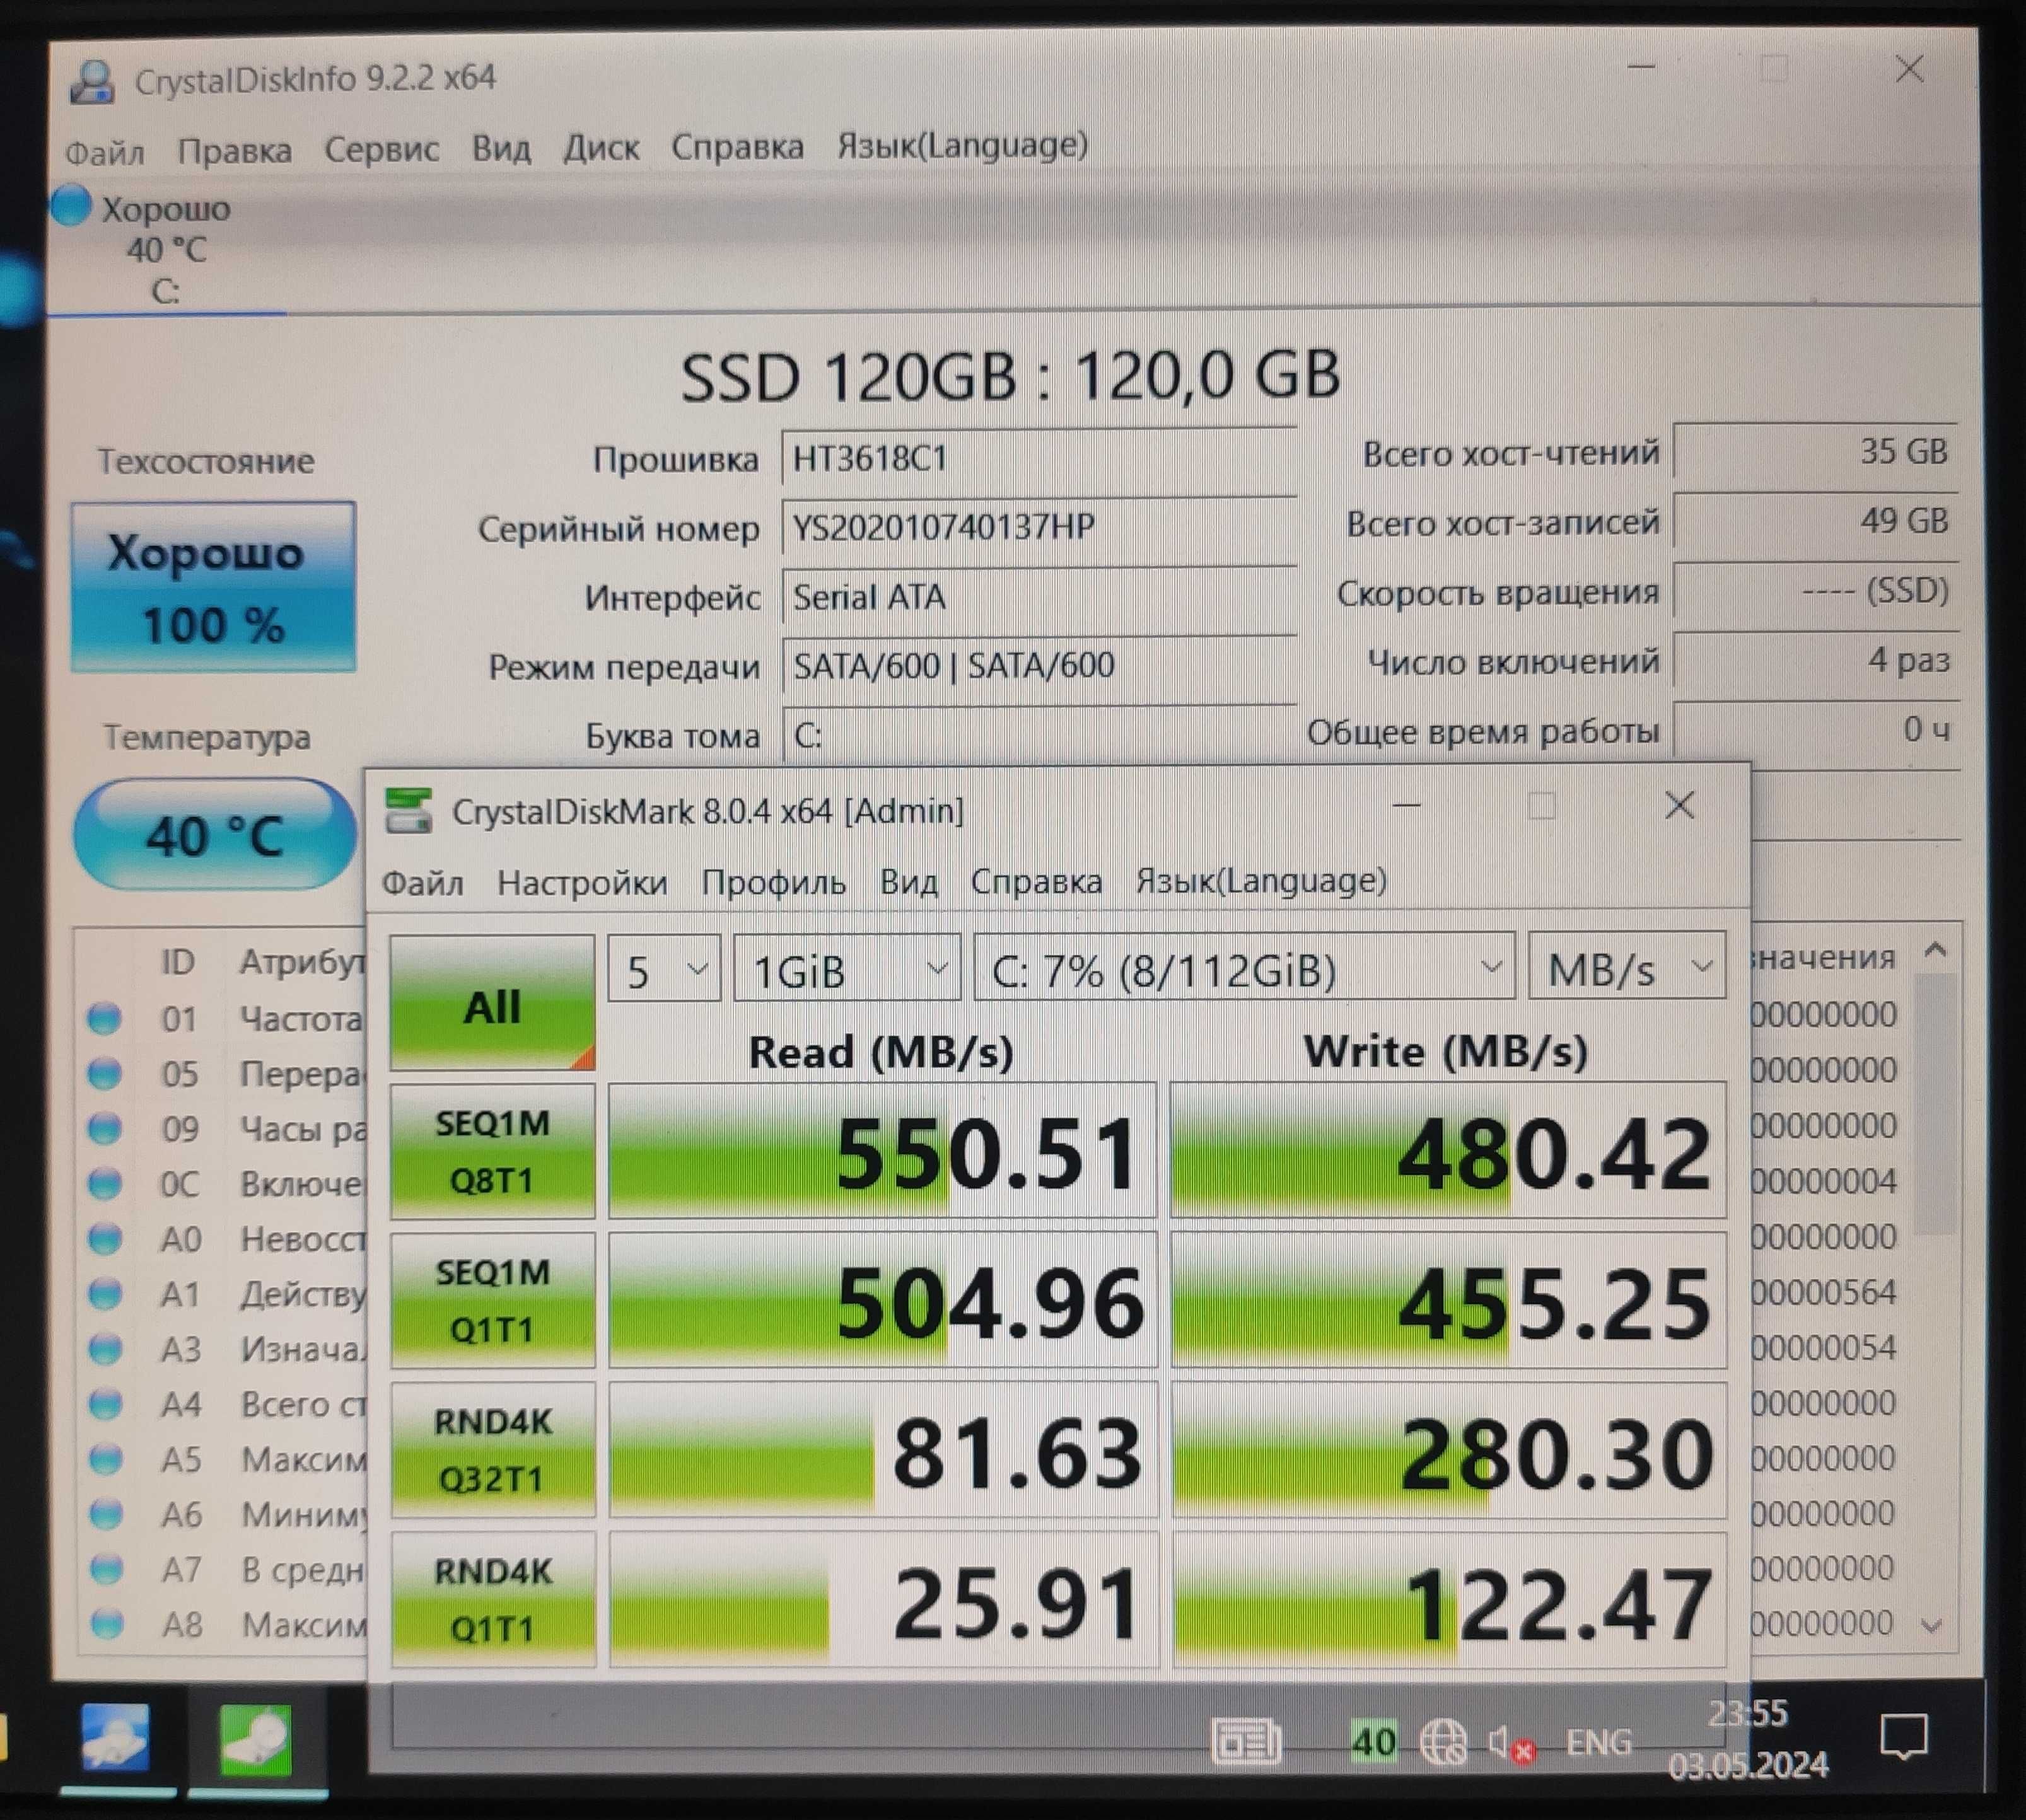Click status dot of attribute row 05
This screenshot has width=2026, height=1820.
click(x=104, y=1073)
